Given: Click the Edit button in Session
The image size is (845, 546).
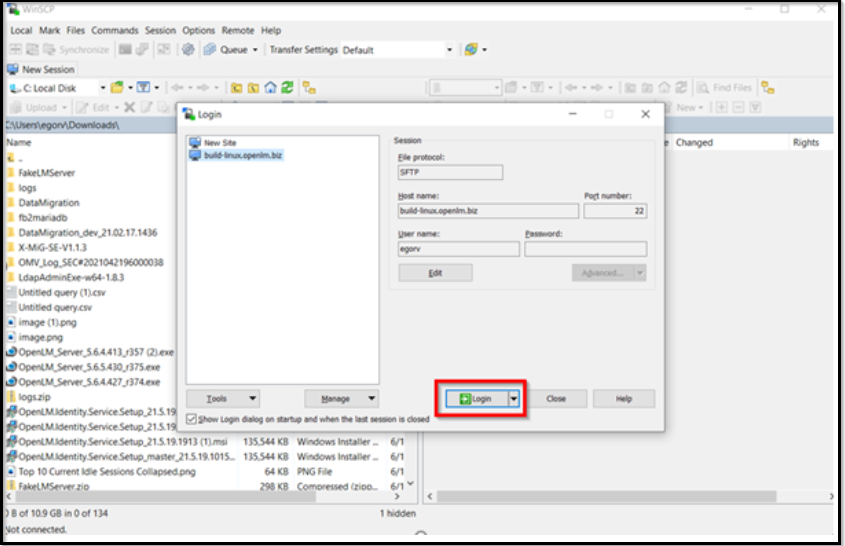Looking at the screenshot, I should pos(435,273).
